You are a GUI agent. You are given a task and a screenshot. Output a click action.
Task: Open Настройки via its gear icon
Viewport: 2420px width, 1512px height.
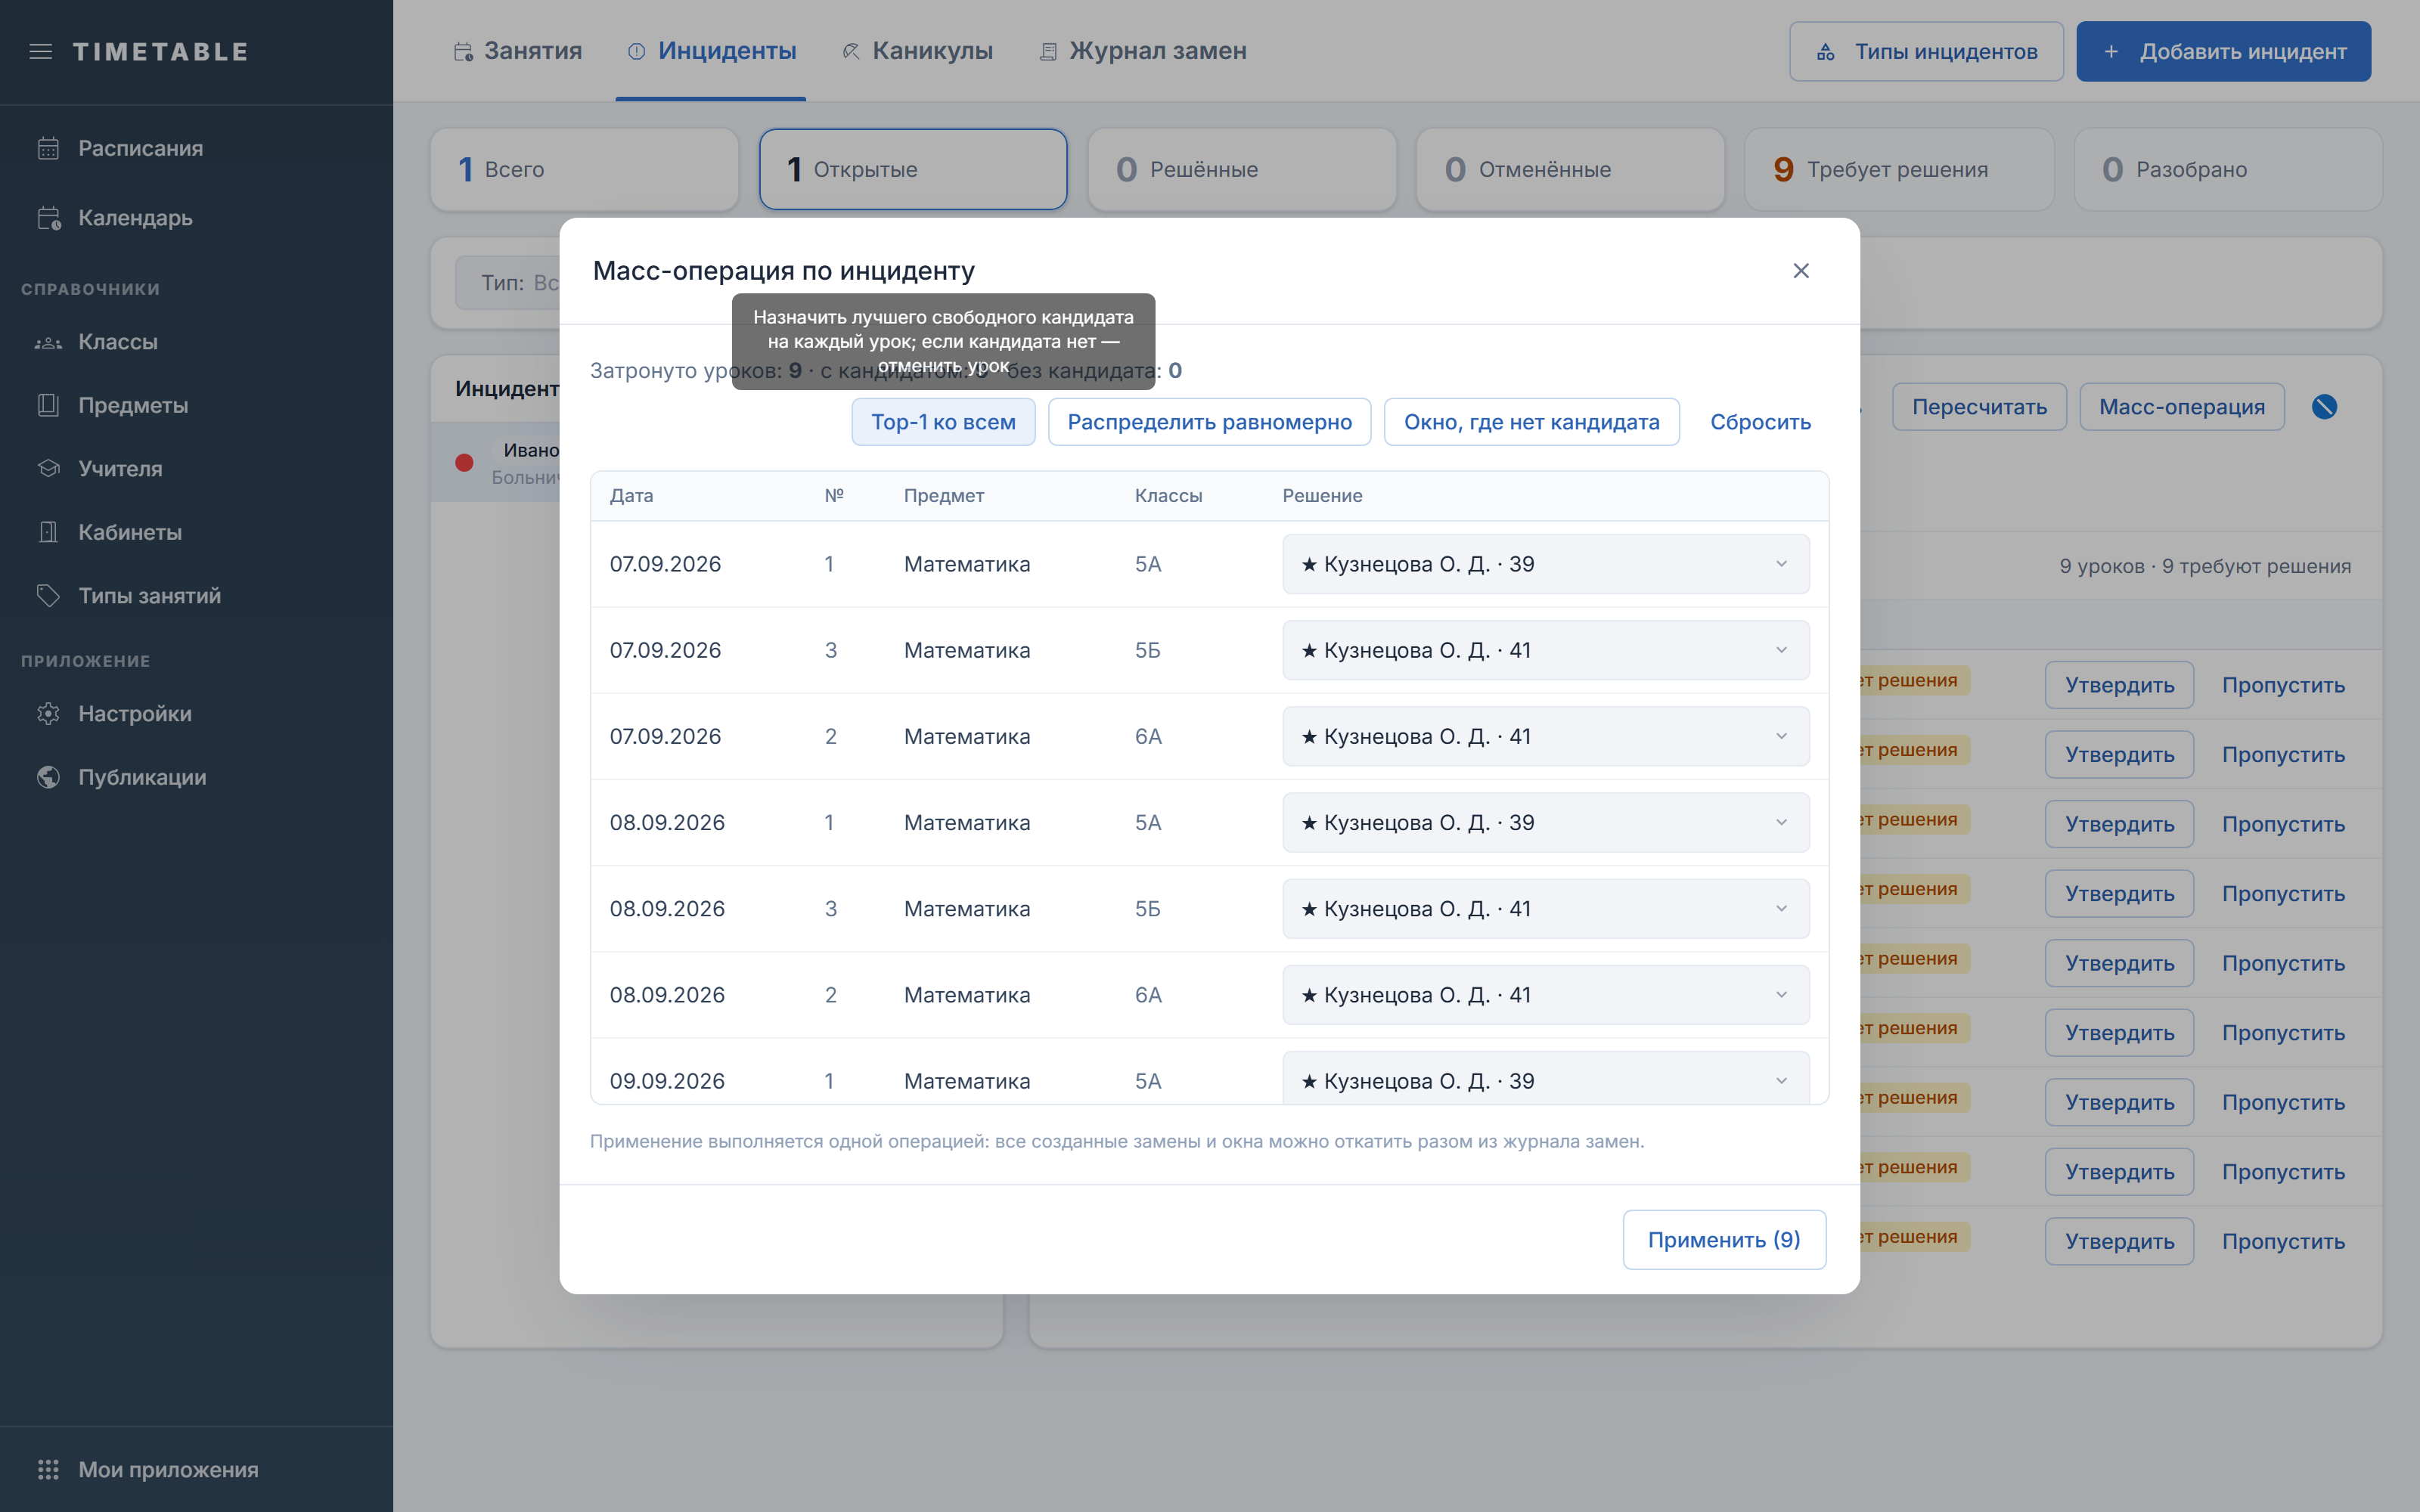pos(48,714)
